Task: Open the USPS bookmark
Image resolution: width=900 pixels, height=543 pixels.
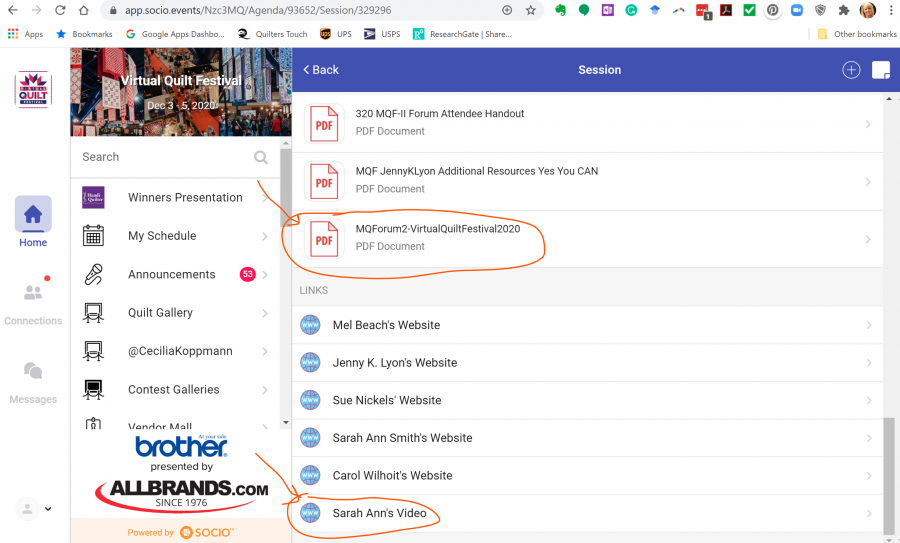Action: coord(382,34)
